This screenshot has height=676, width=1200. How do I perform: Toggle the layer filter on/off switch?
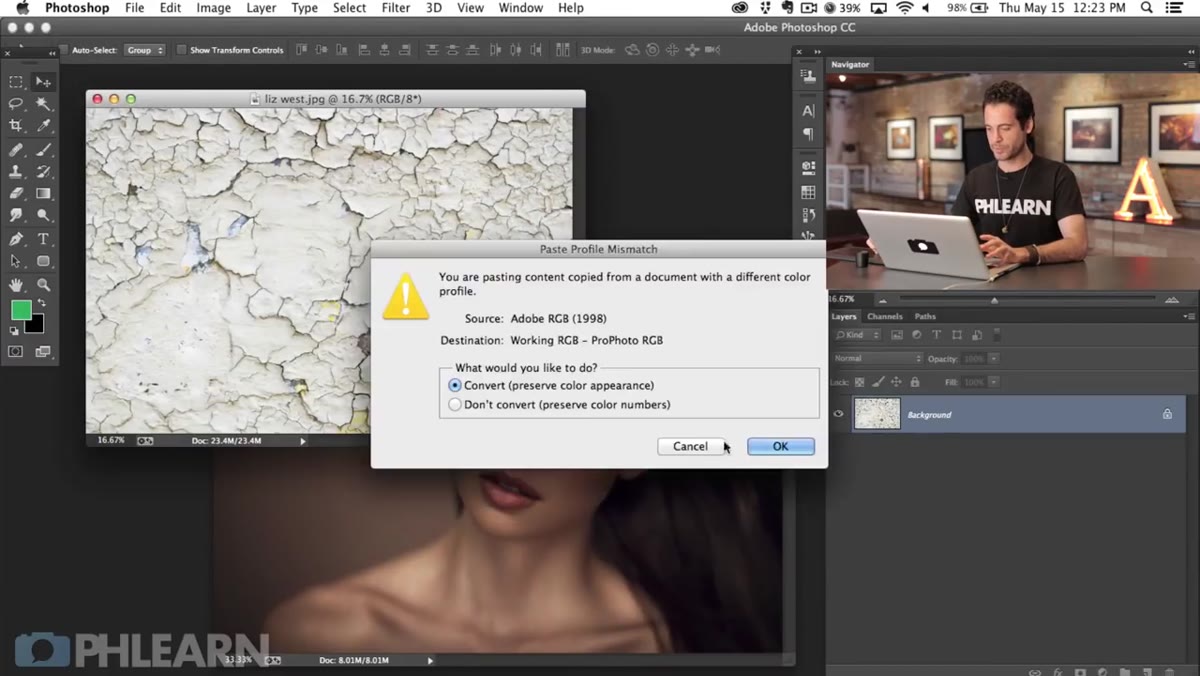(996, 335)
